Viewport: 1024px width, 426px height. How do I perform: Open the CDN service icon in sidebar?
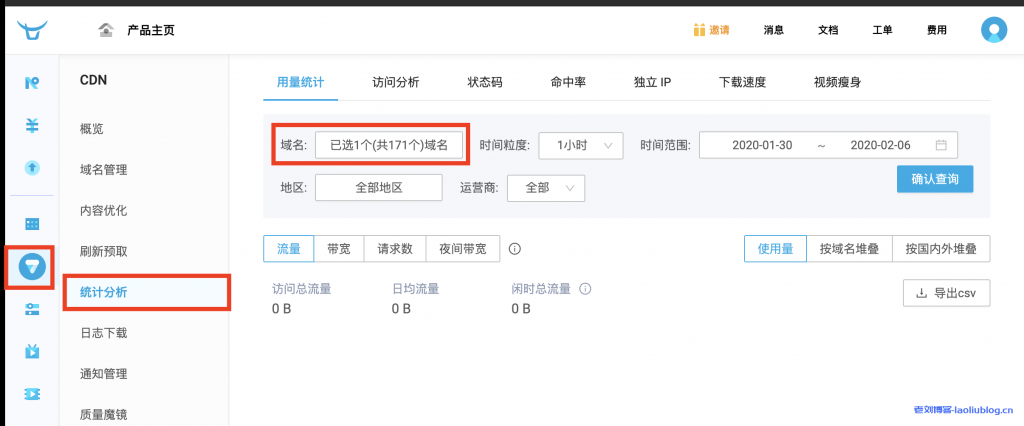(x=32, y=267)
